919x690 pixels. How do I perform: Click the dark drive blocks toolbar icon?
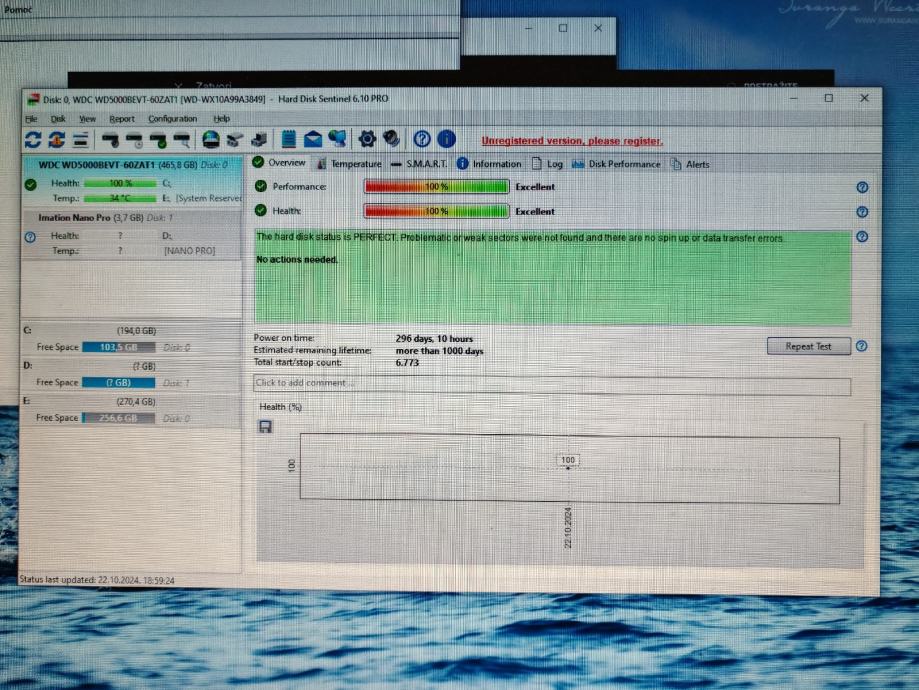259,140
